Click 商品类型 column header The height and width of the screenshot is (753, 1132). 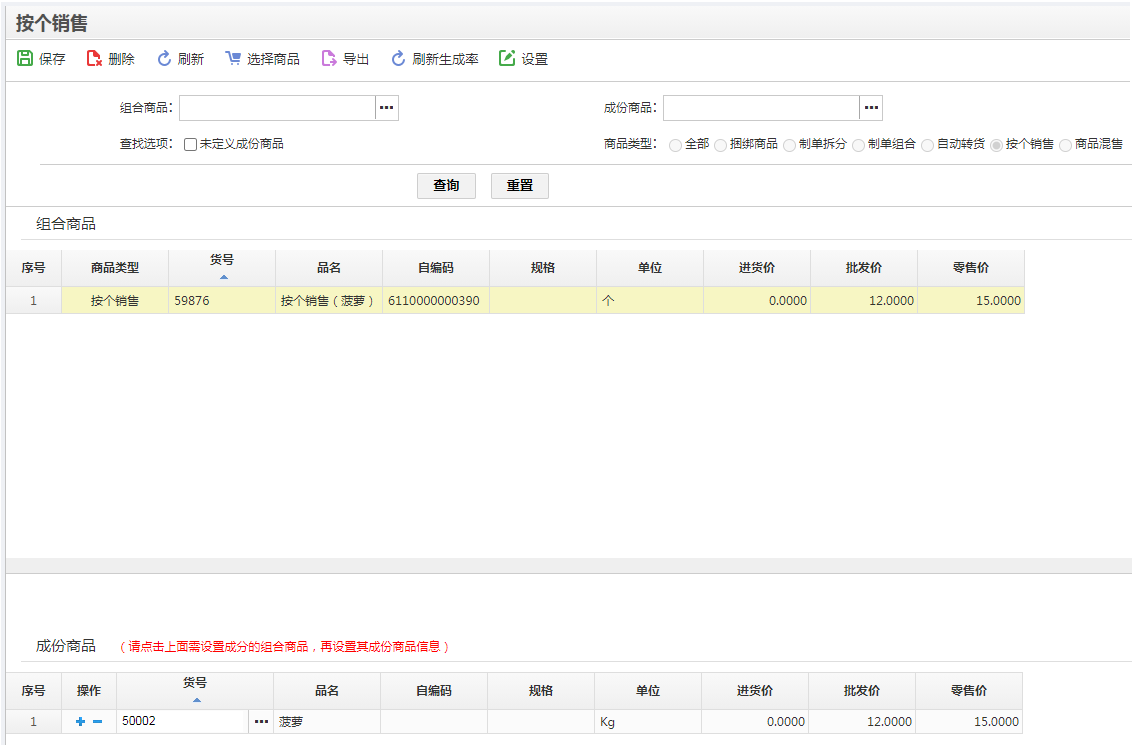coord(115,268)
